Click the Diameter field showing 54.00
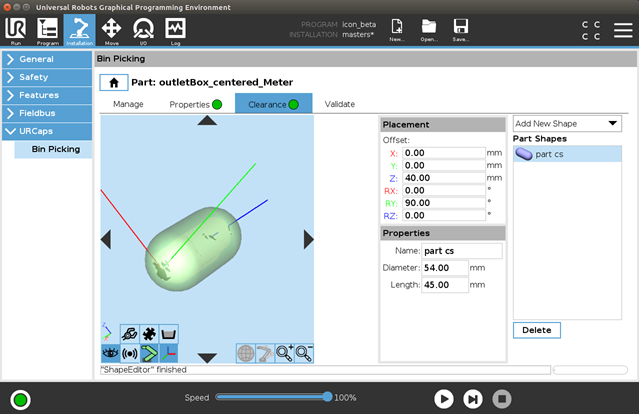Viewport: 639px width, 414px height. click(445, 268)
